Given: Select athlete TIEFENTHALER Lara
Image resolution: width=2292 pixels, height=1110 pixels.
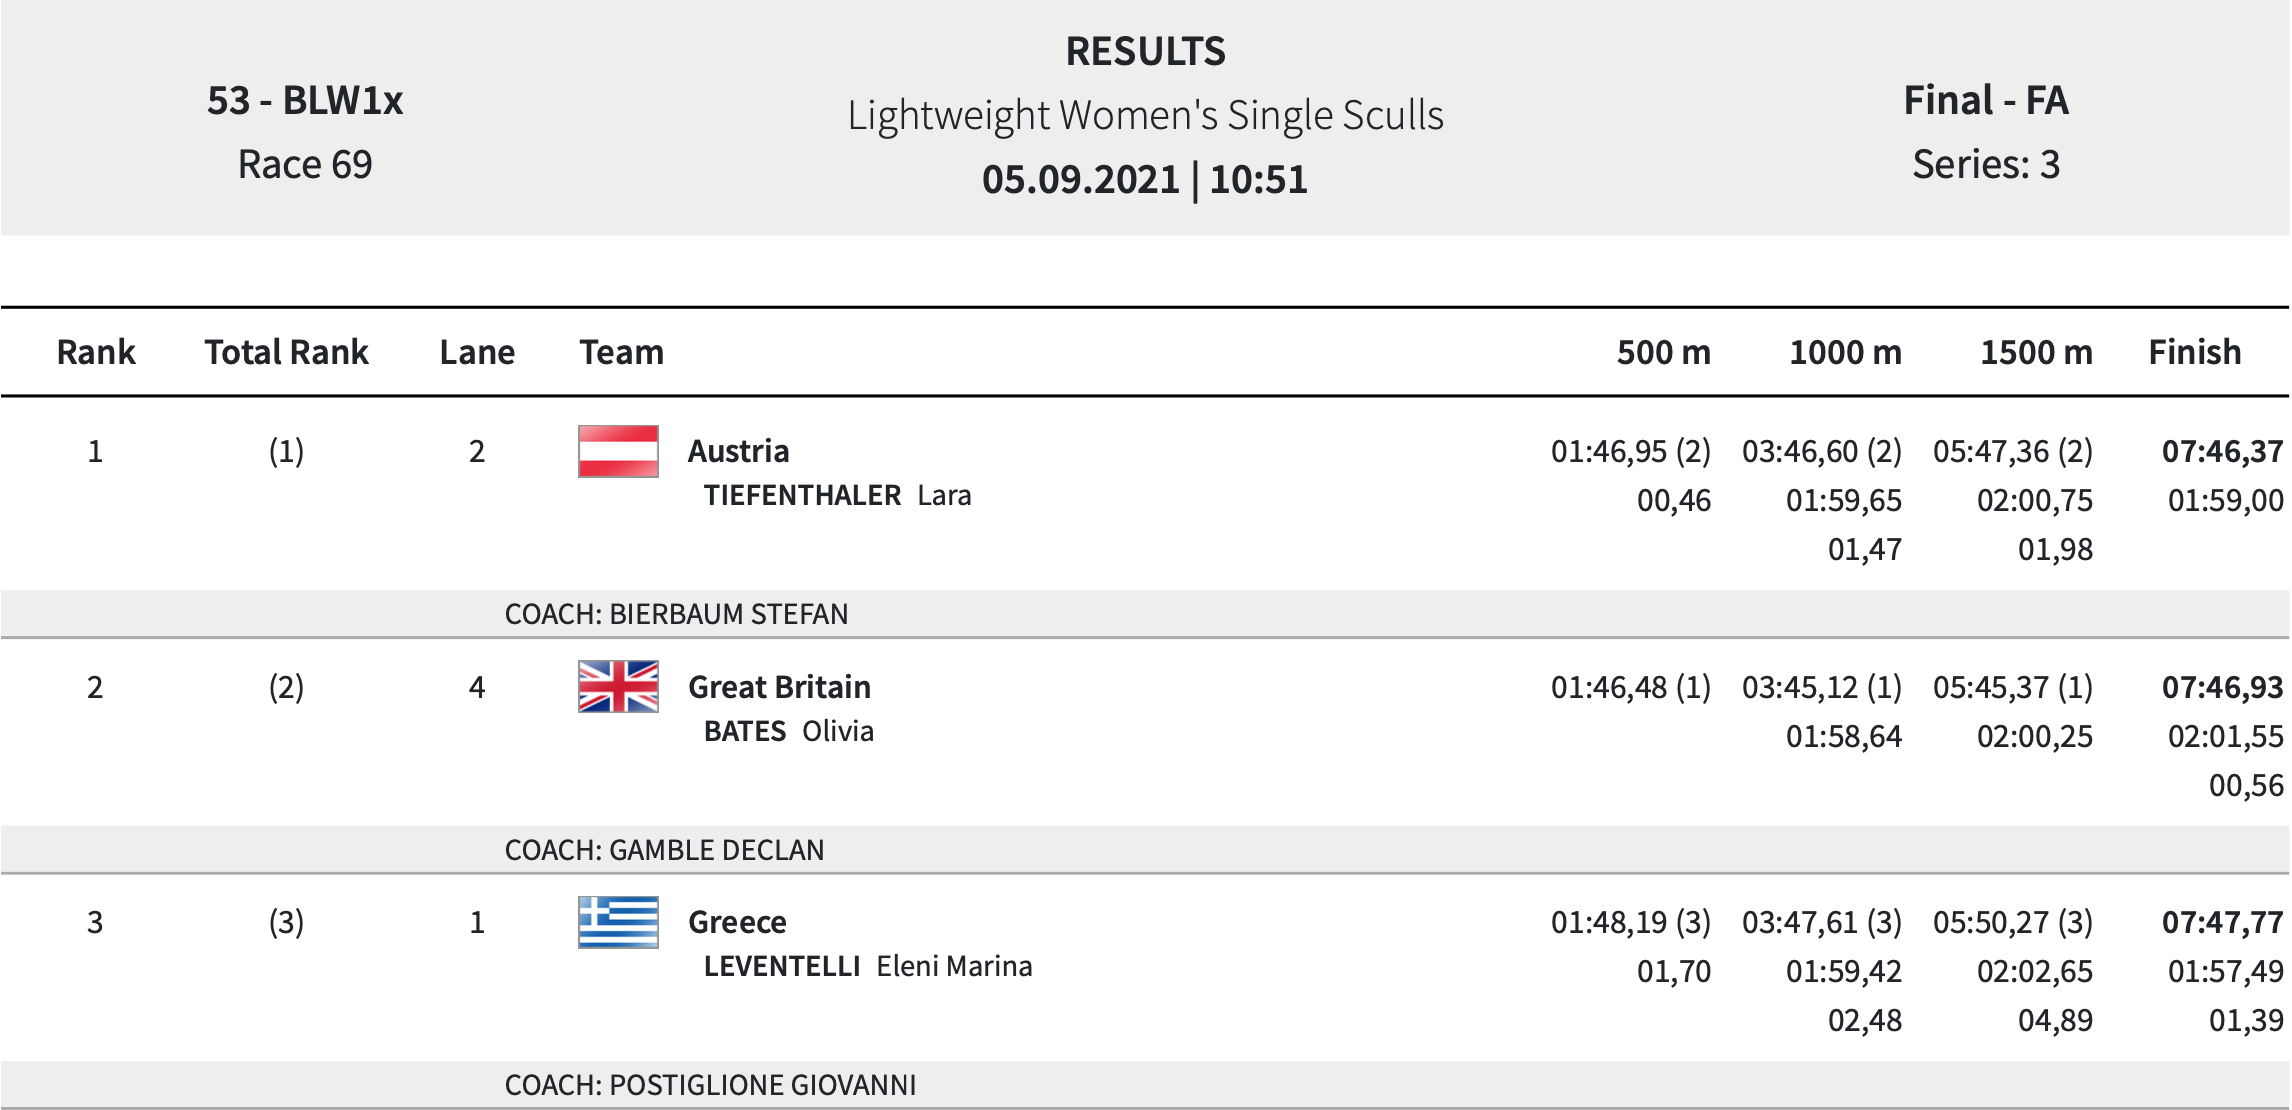Looking at the screenshot, I should (x=837, y=495).
